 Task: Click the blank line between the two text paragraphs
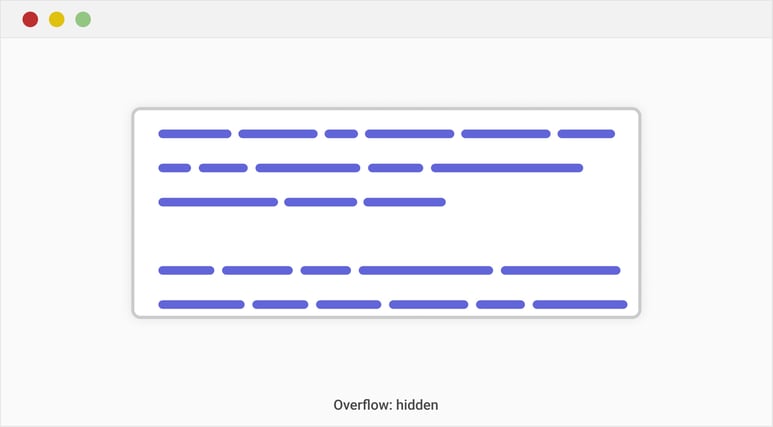coord(386,236)
